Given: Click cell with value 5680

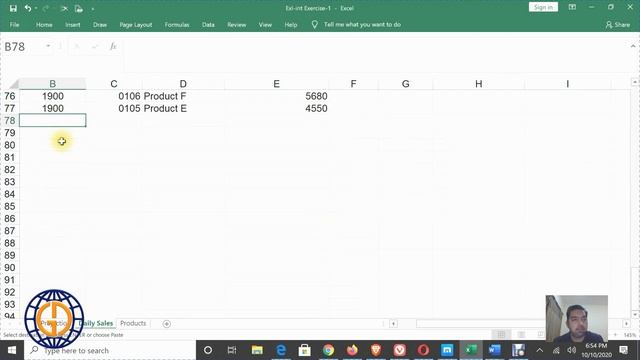Looking at the screenshot, I should point(276,96).
